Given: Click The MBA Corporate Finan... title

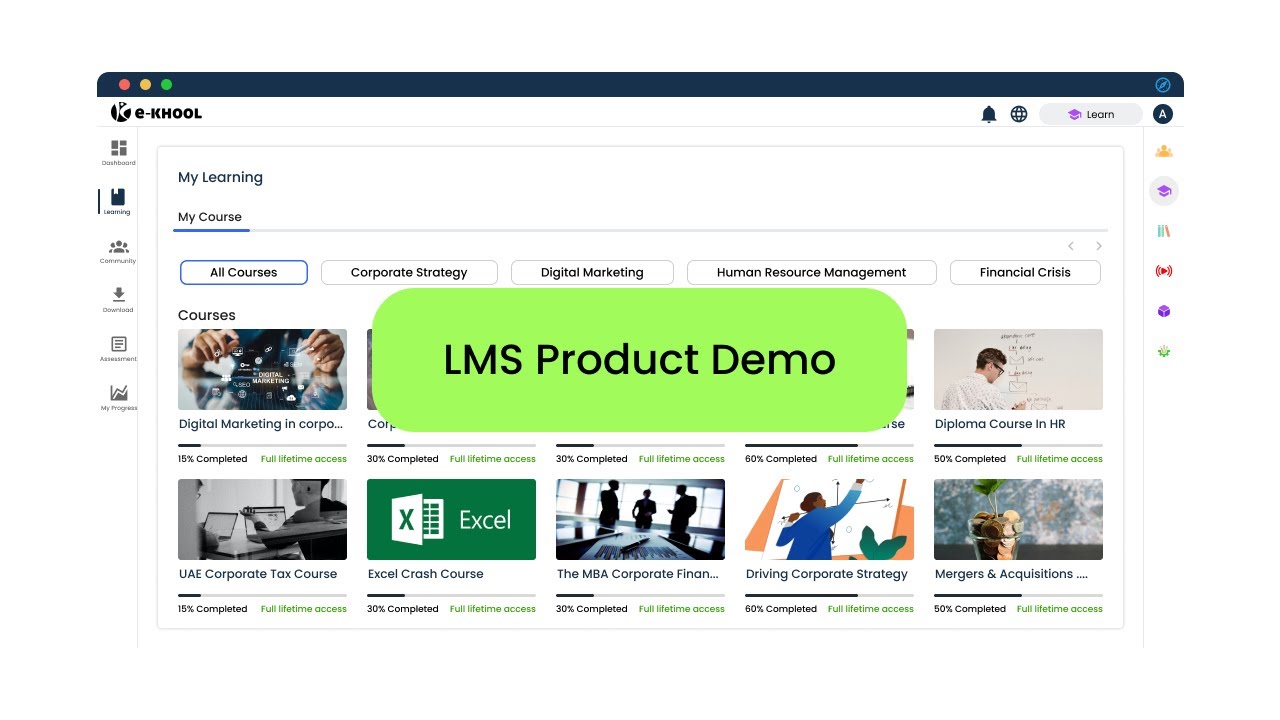Looking at the screenshot, I should point(638,574).
